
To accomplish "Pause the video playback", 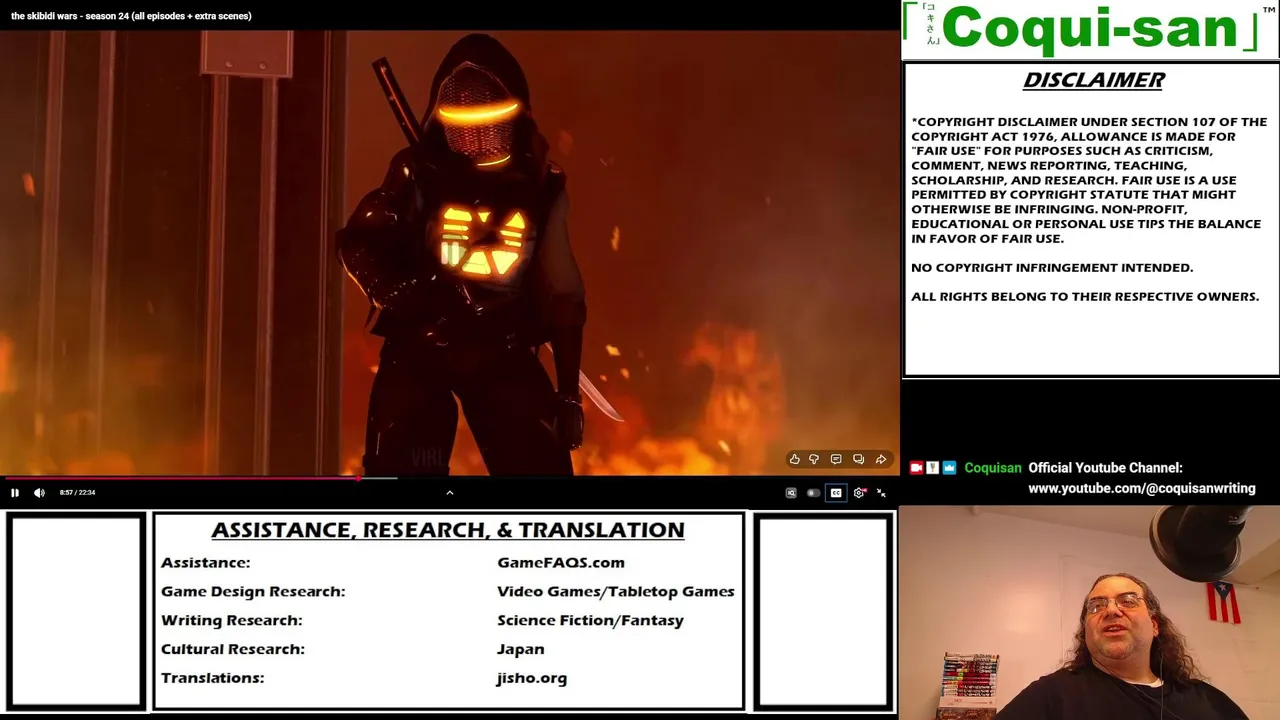I will pos(15,492).
